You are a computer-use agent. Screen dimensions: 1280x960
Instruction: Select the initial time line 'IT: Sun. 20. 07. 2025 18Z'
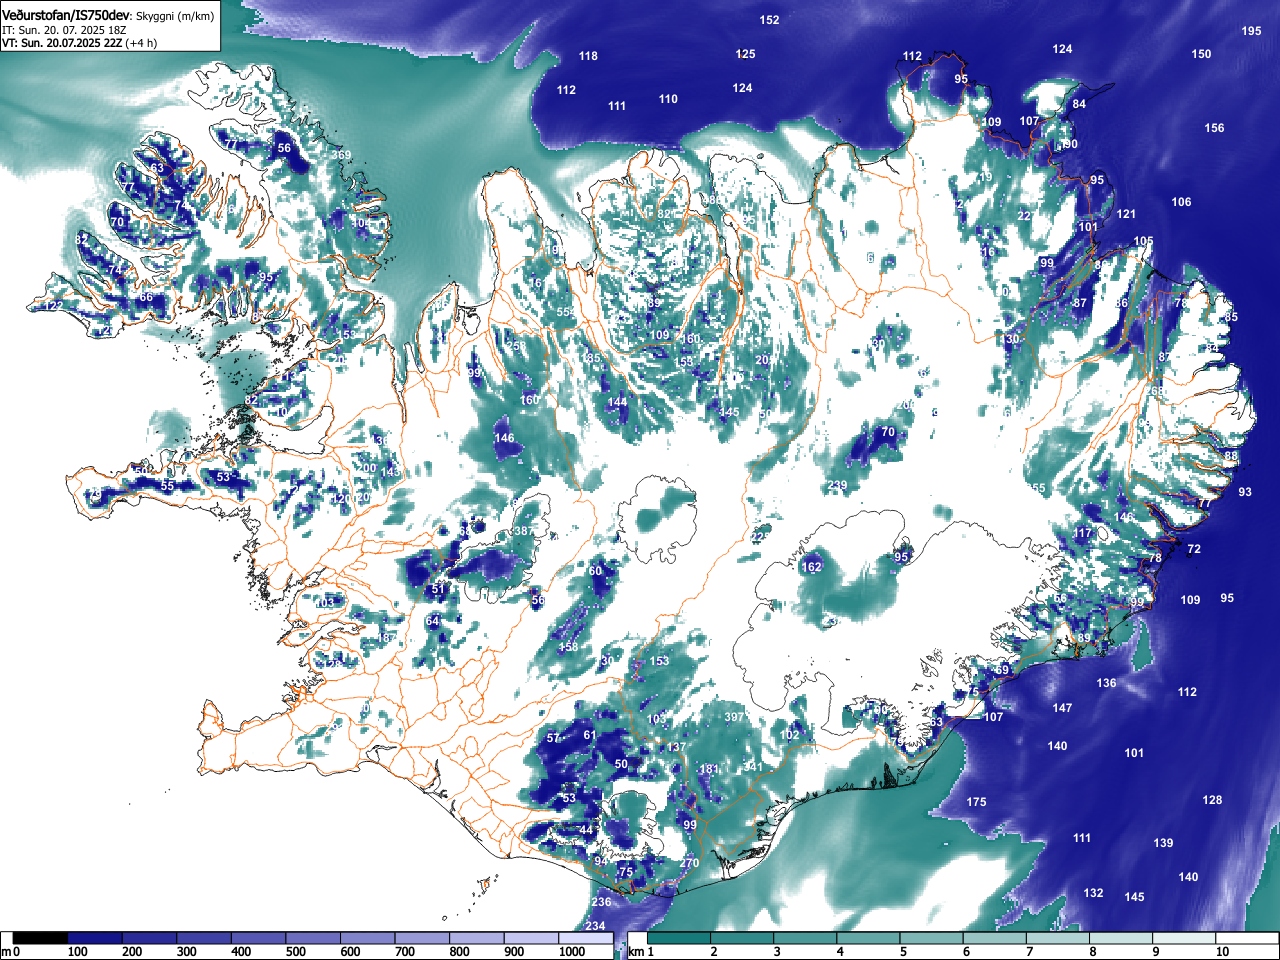pos(64,31)
